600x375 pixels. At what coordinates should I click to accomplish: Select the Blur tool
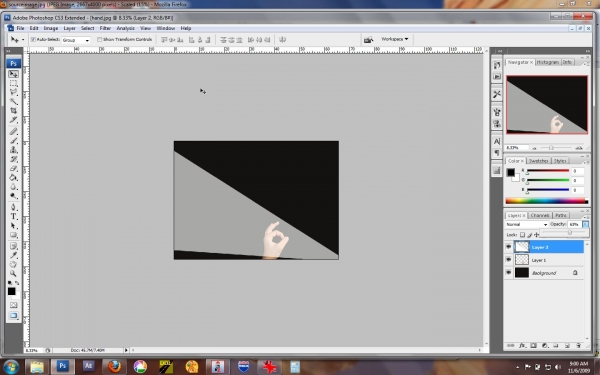[x=13, y=187]
